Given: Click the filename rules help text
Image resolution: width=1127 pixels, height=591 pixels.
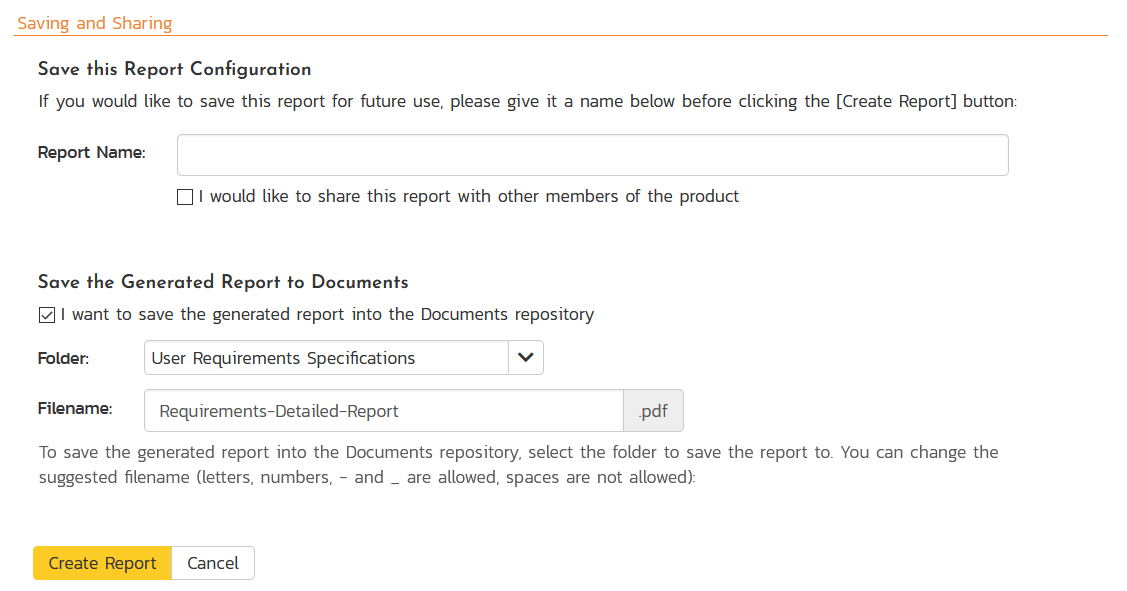Looking at the screenshot, I should (518, 465).
